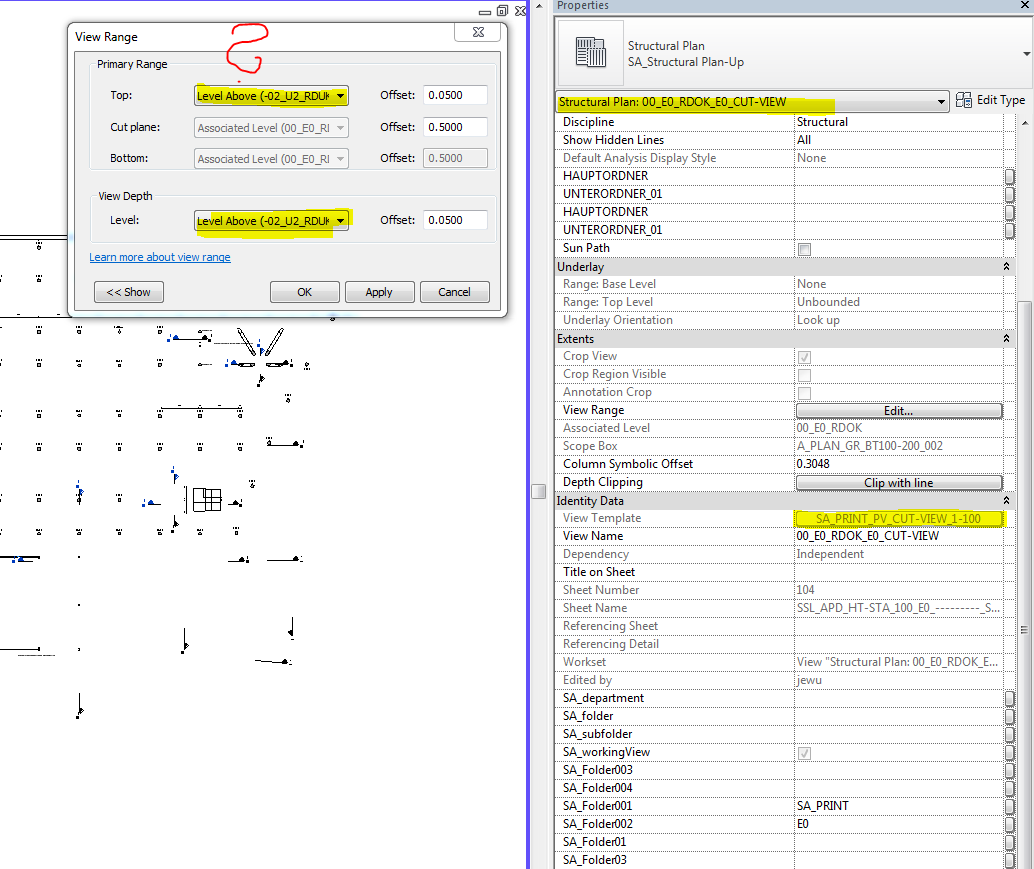Enable the Annotation Crop checkbox
The height and width of the screenshot is (869, 1034).
pos(804,393)
